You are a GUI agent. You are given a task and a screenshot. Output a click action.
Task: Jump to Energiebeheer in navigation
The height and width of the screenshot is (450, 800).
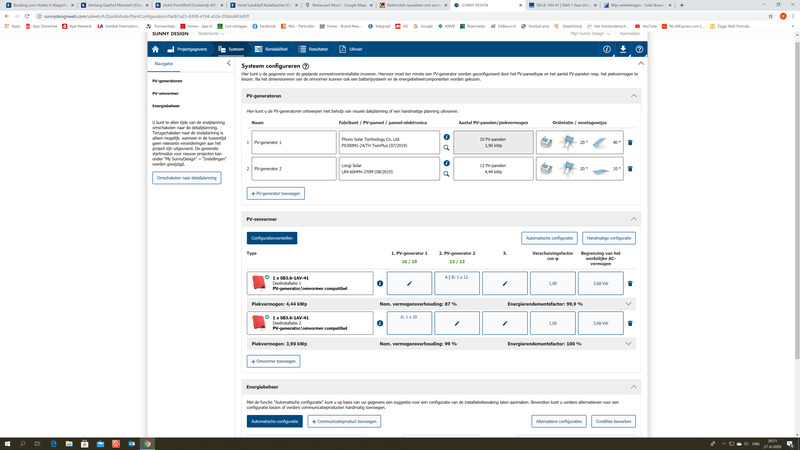(x=166, y=106)
